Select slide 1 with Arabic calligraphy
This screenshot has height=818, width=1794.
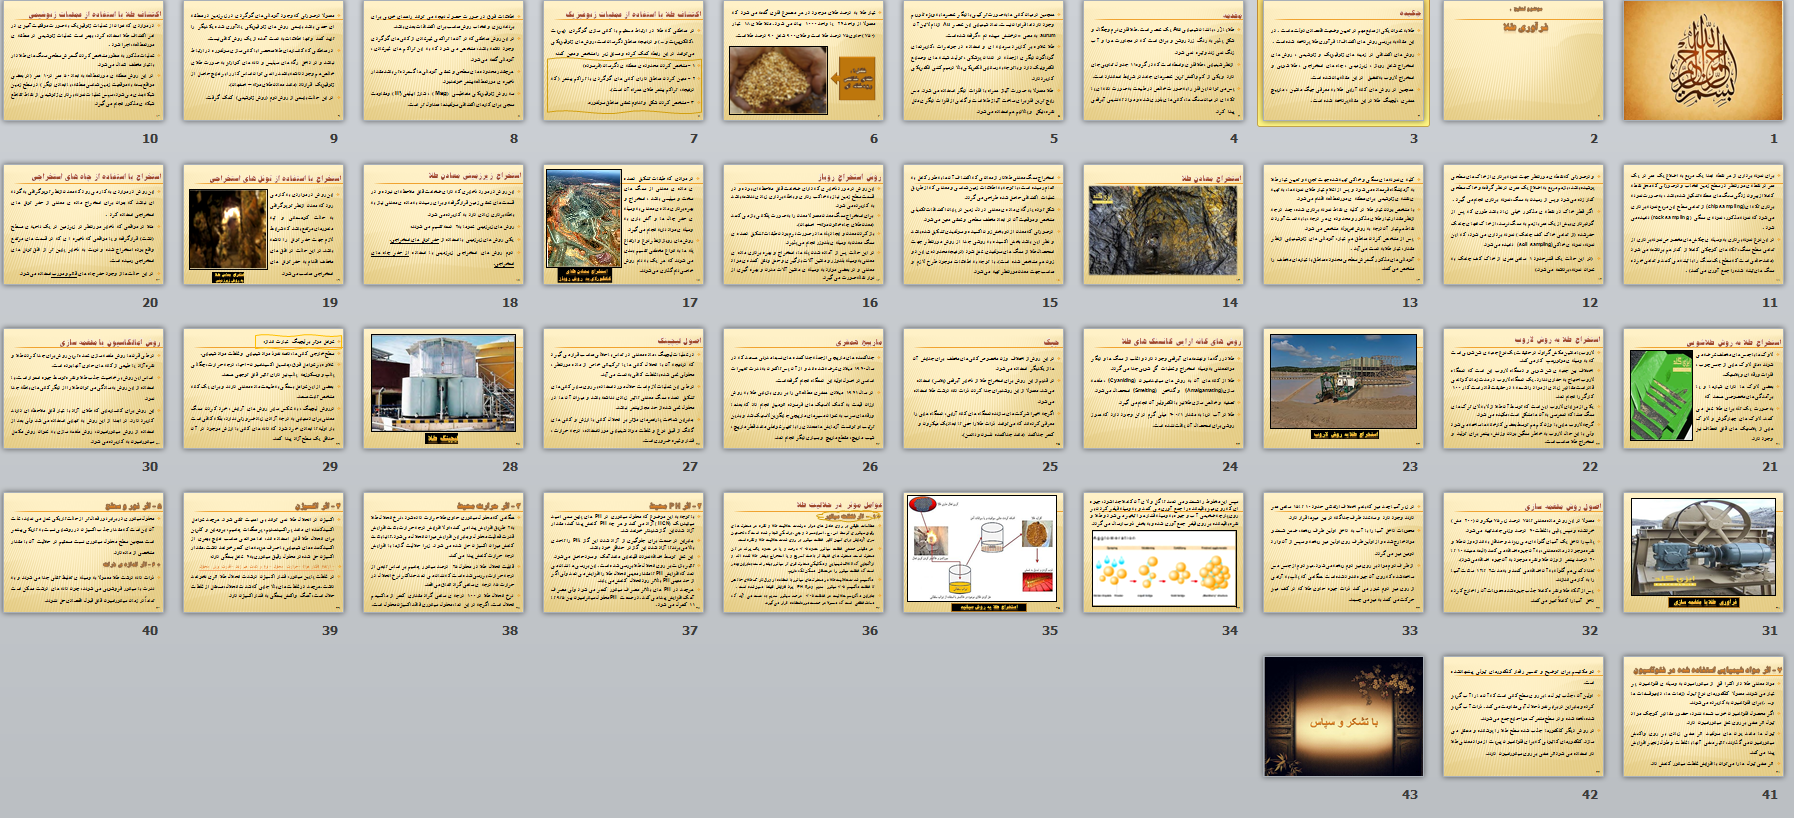pos(1703,61)
